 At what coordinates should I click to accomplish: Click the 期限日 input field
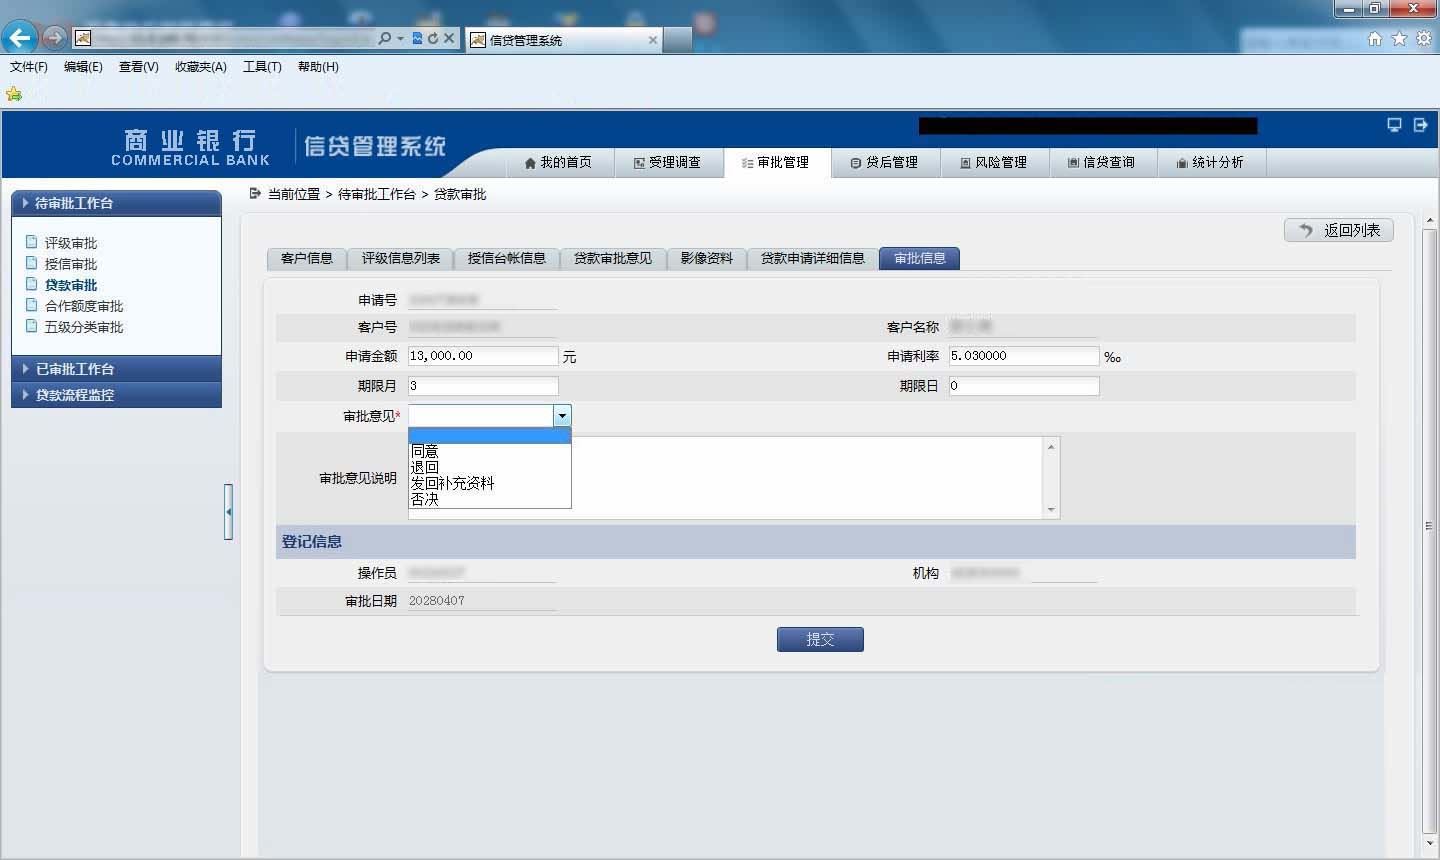coord(1024,386)
